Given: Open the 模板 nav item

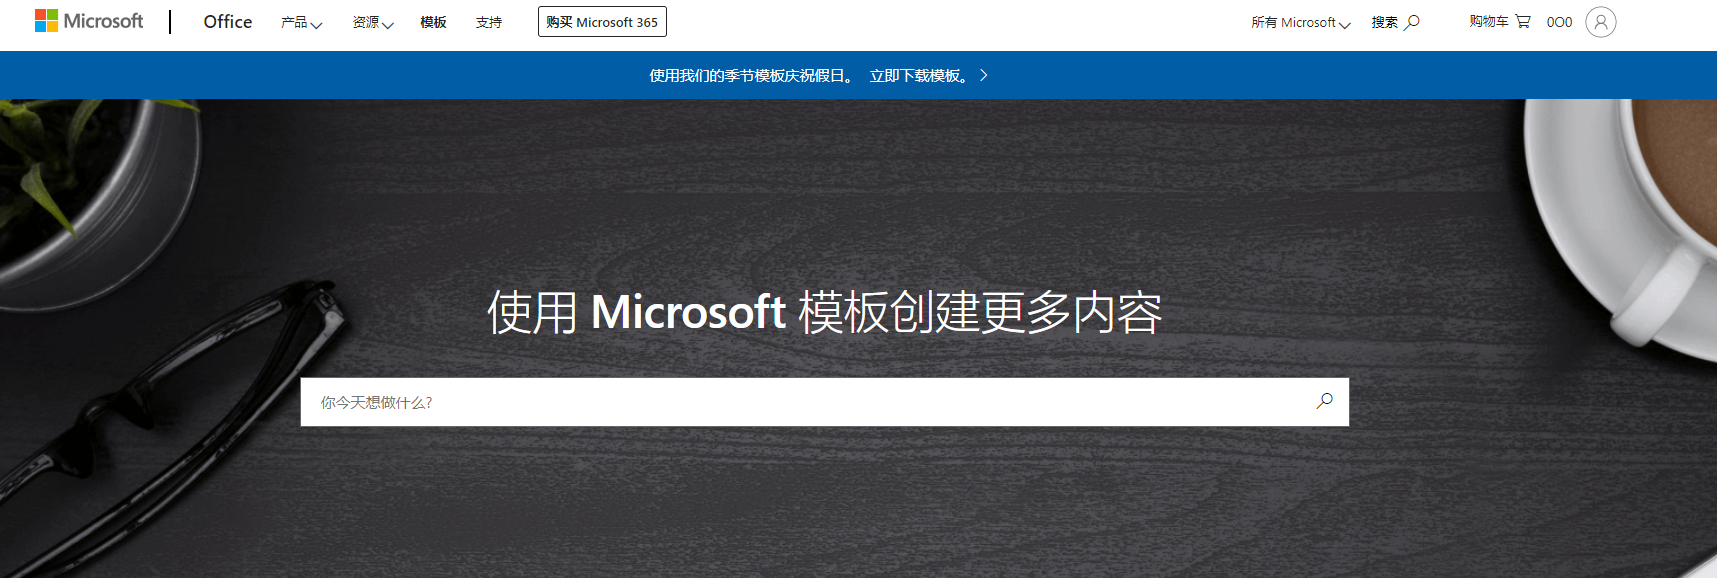Looking at the screenshot, I should 433,22.
